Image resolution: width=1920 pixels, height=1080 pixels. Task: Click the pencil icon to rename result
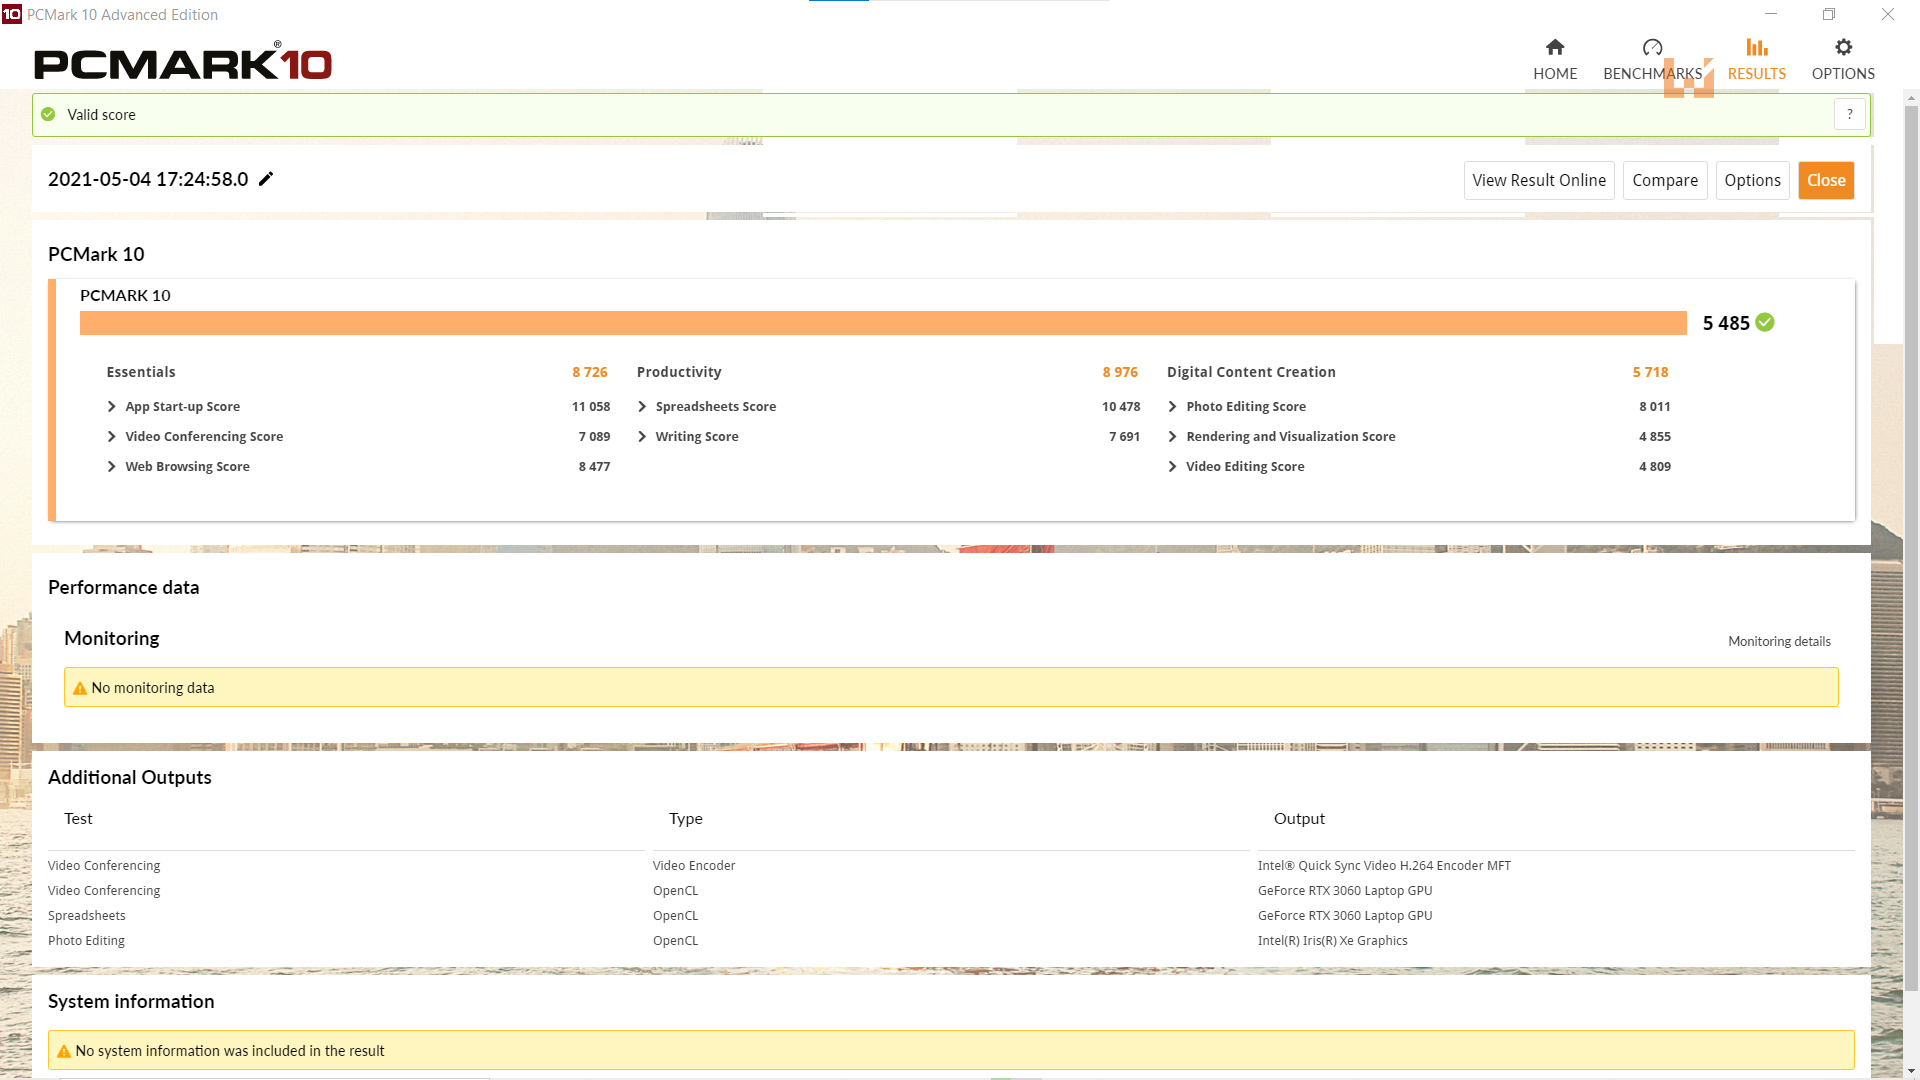(x=266, y=179)
